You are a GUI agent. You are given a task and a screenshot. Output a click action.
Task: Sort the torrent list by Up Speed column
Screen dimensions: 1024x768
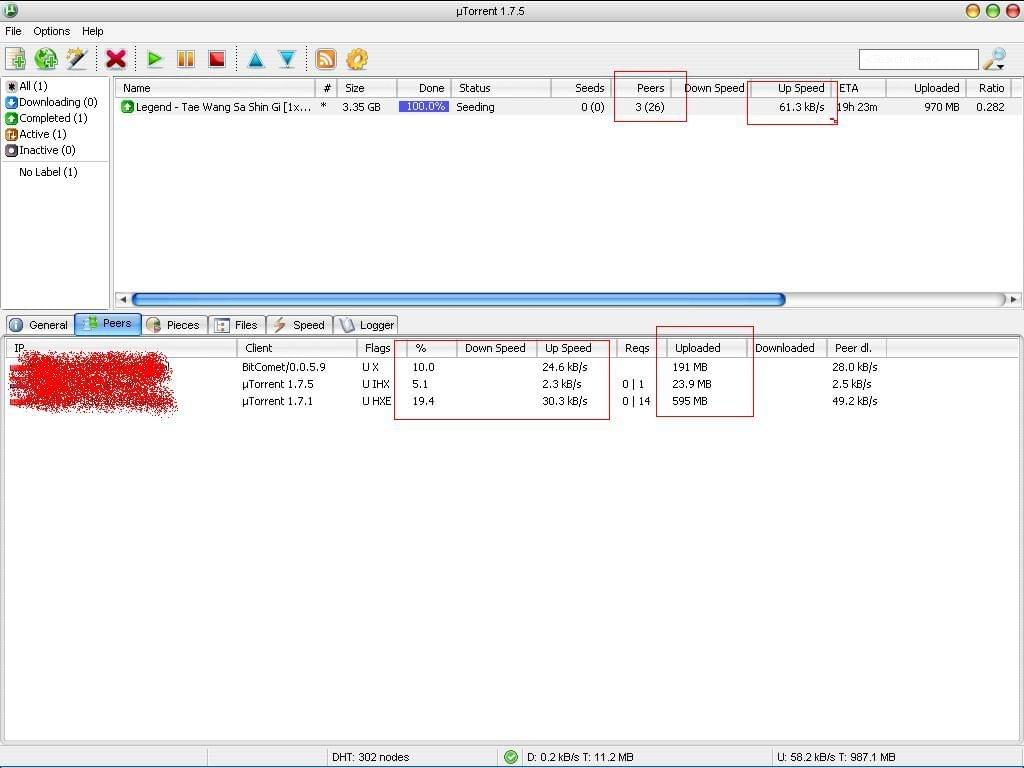[x=800, y=88]
